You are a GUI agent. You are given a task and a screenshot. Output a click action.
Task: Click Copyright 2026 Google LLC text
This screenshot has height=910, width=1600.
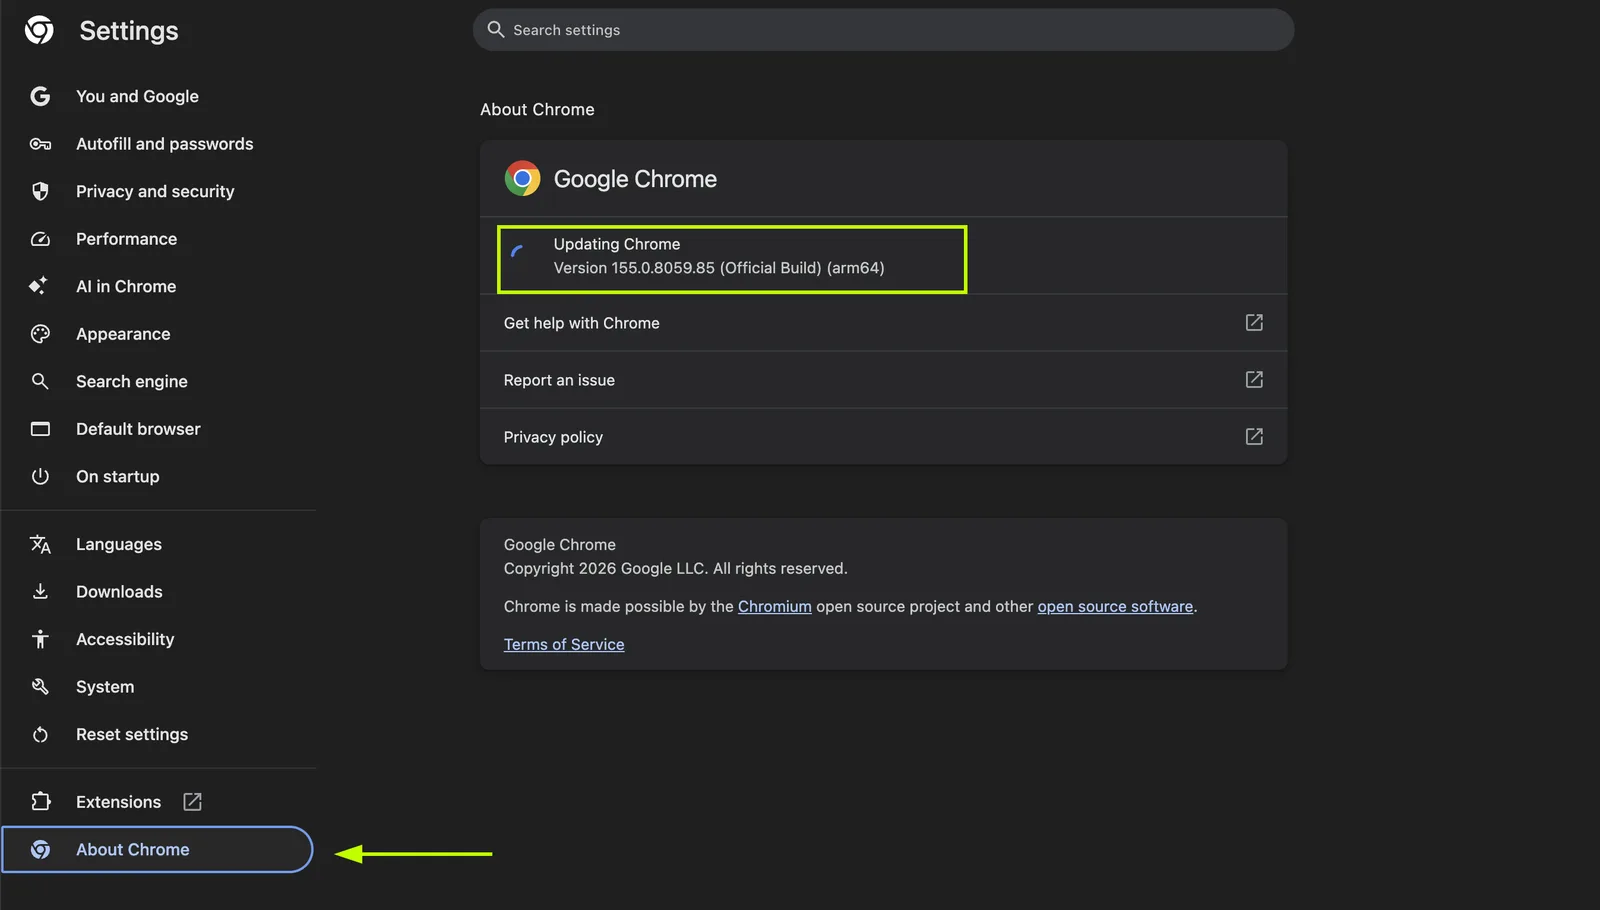tap(675, 568)
